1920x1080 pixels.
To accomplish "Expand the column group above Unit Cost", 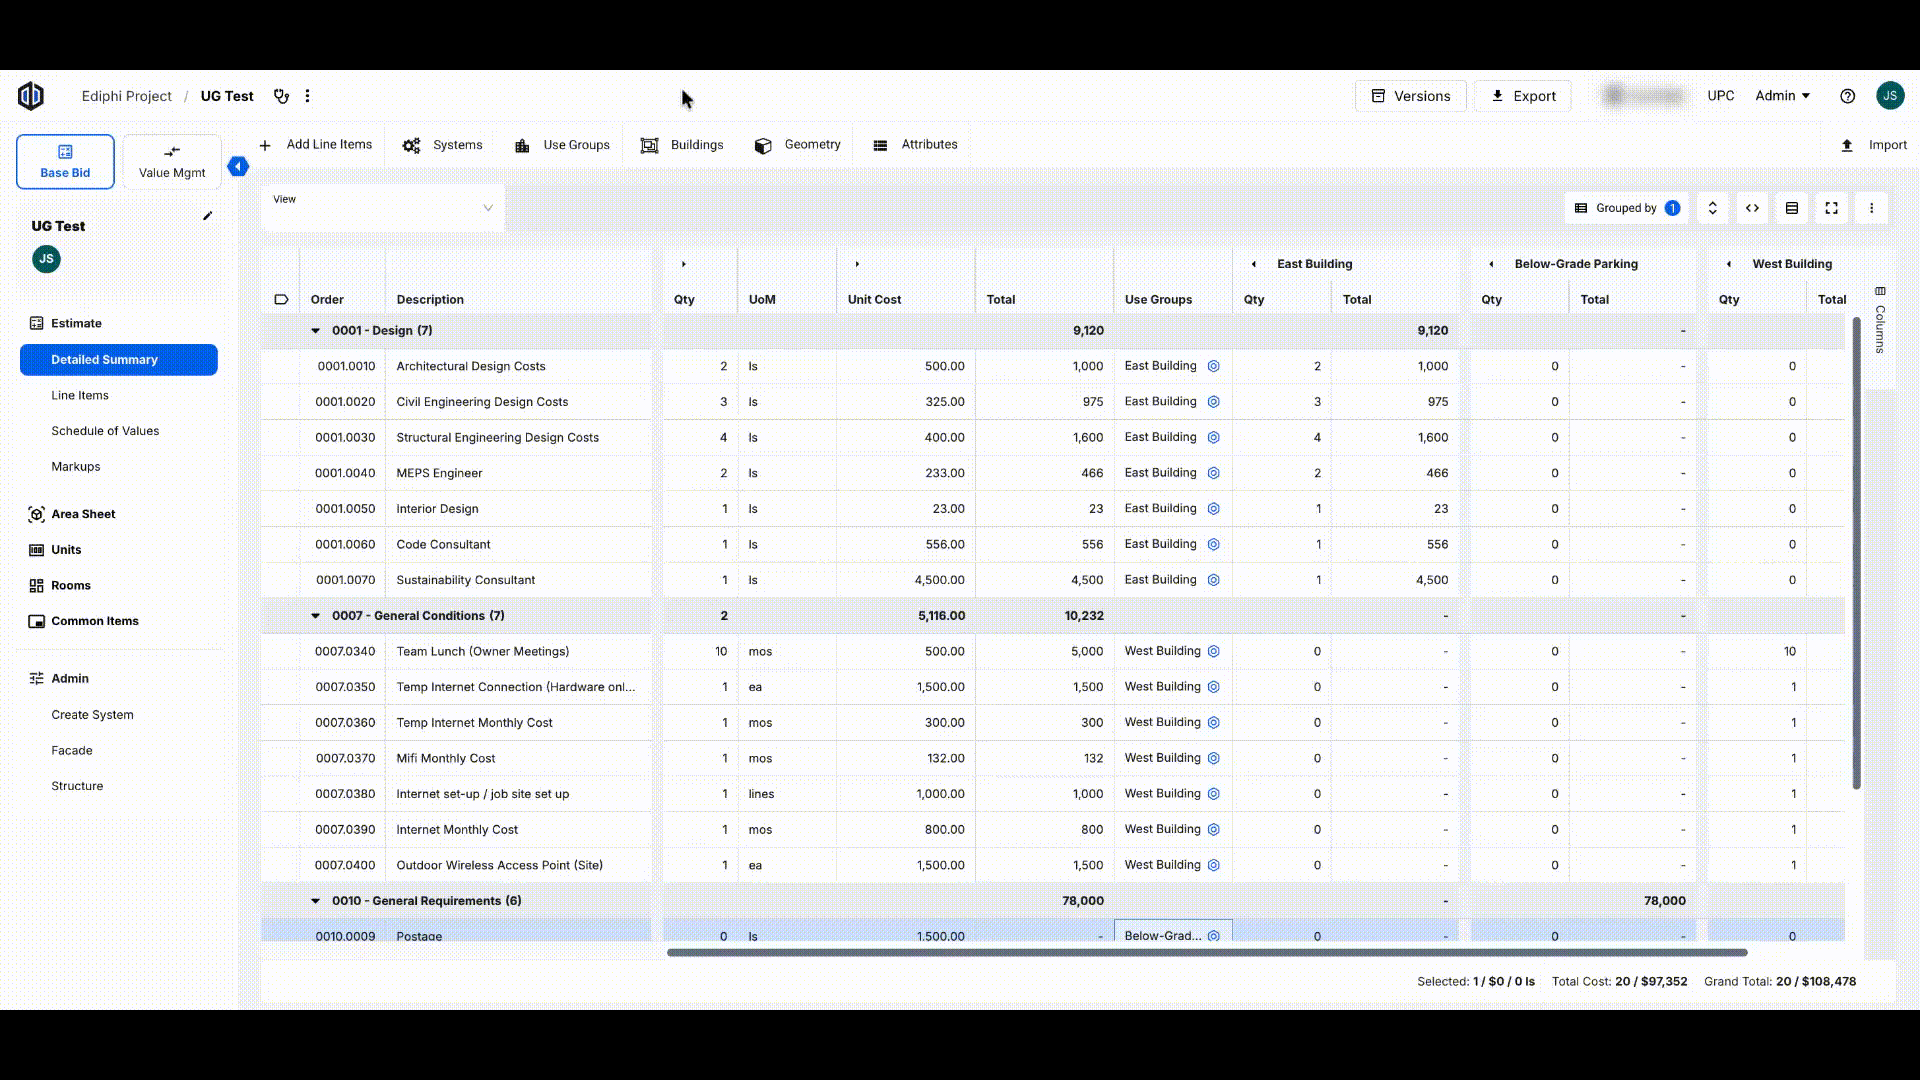I will coord(857,264).
